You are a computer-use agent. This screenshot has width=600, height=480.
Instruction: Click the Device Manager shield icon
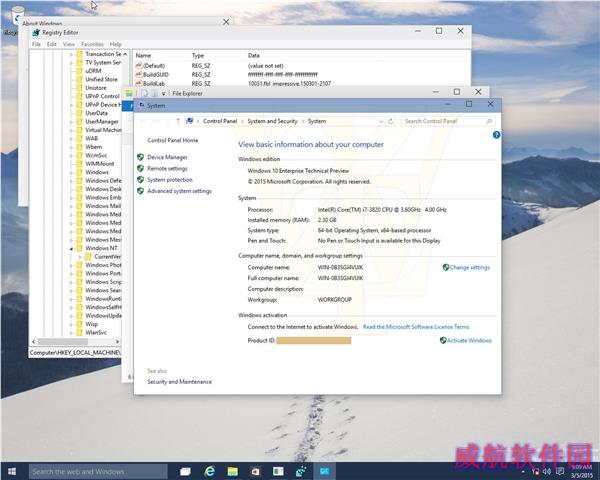pyautogui.click(x=140, y=157)
